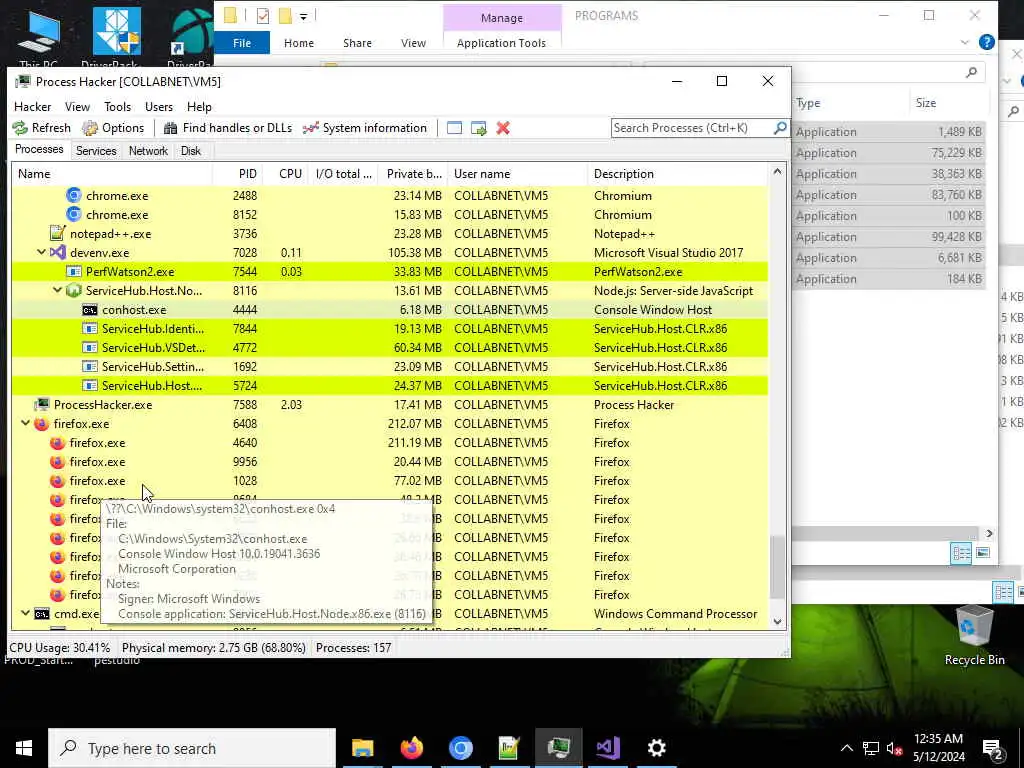Select the cmd.exe process icon
Screen dimensions: 1024x768
click(x=42, y=614)
